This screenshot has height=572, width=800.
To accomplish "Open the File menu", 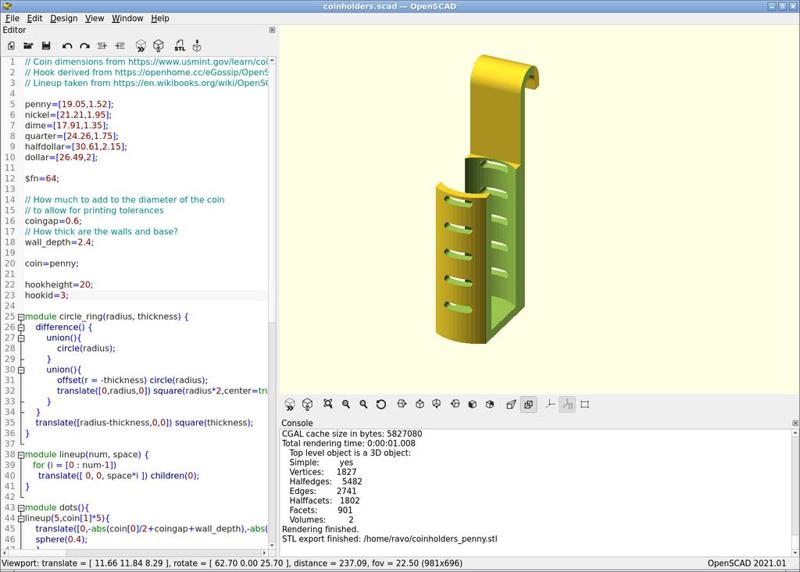I will [12, 18].
